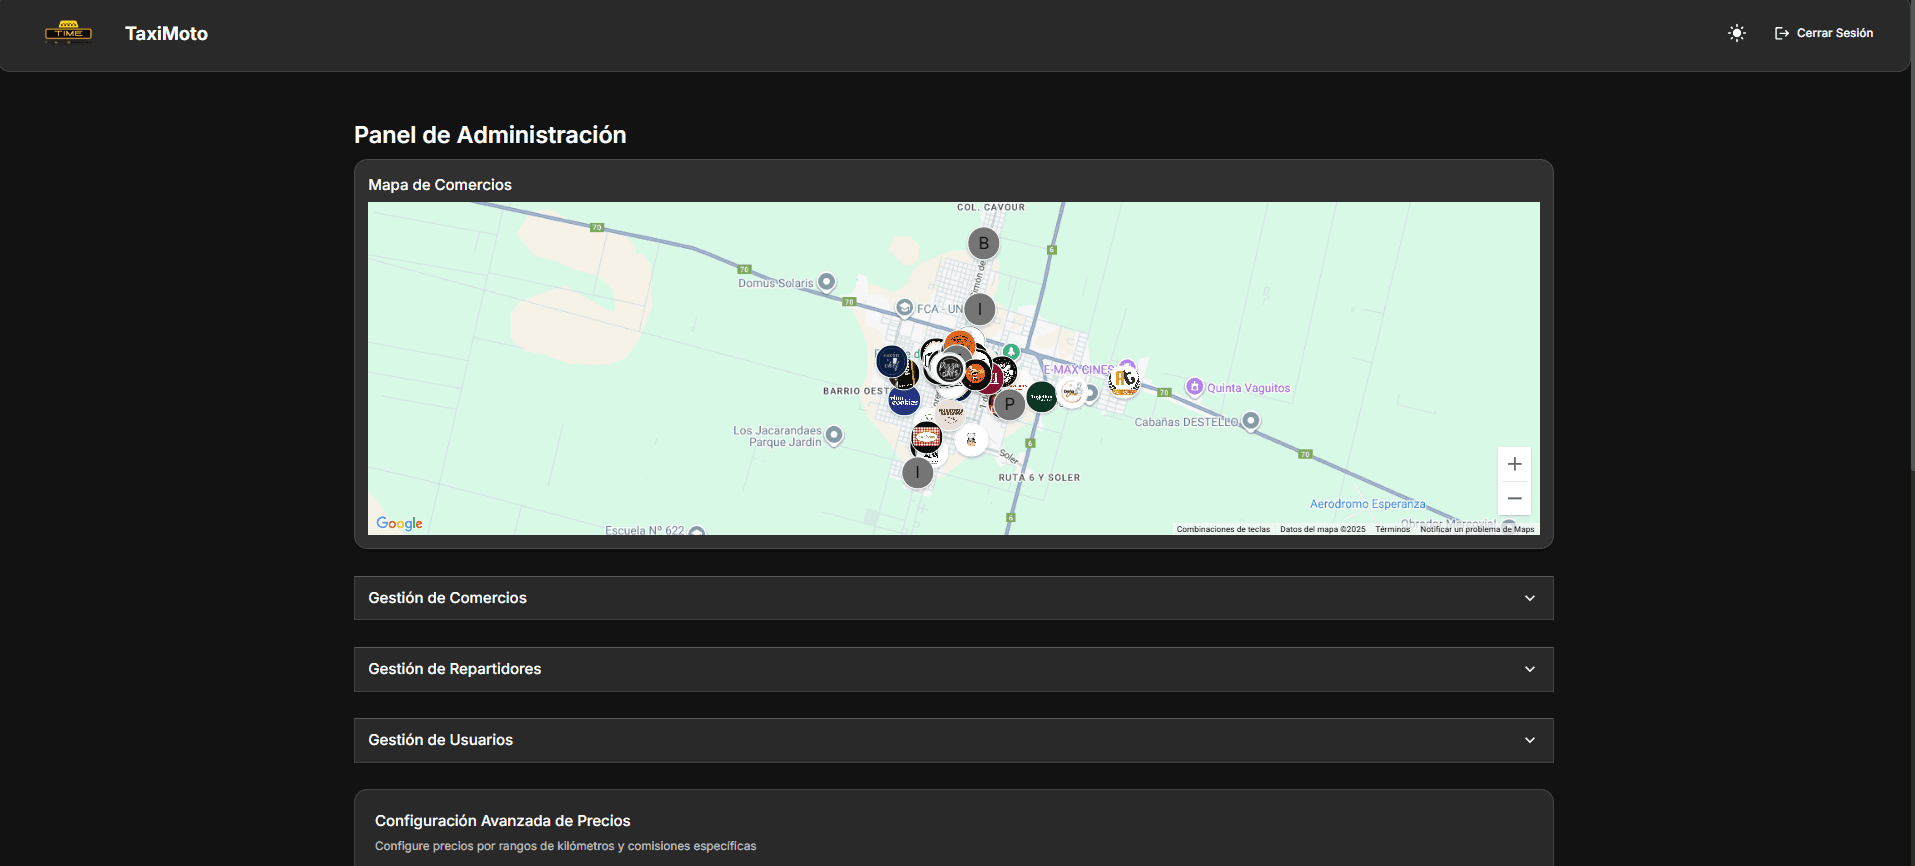
Task: Zoom in on the map
Action: tap(1514, 464)
